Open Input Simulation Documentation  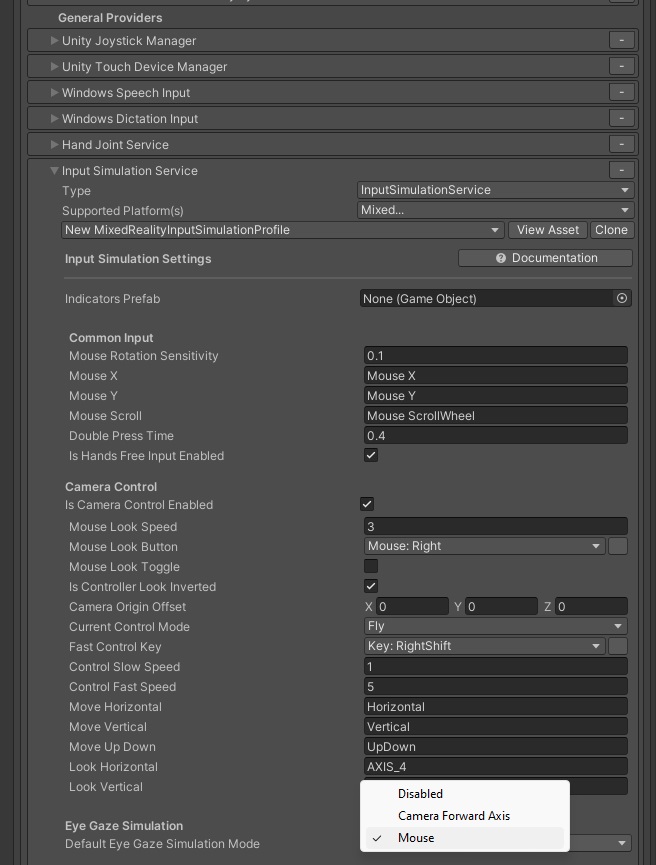(x=545, y=258)
